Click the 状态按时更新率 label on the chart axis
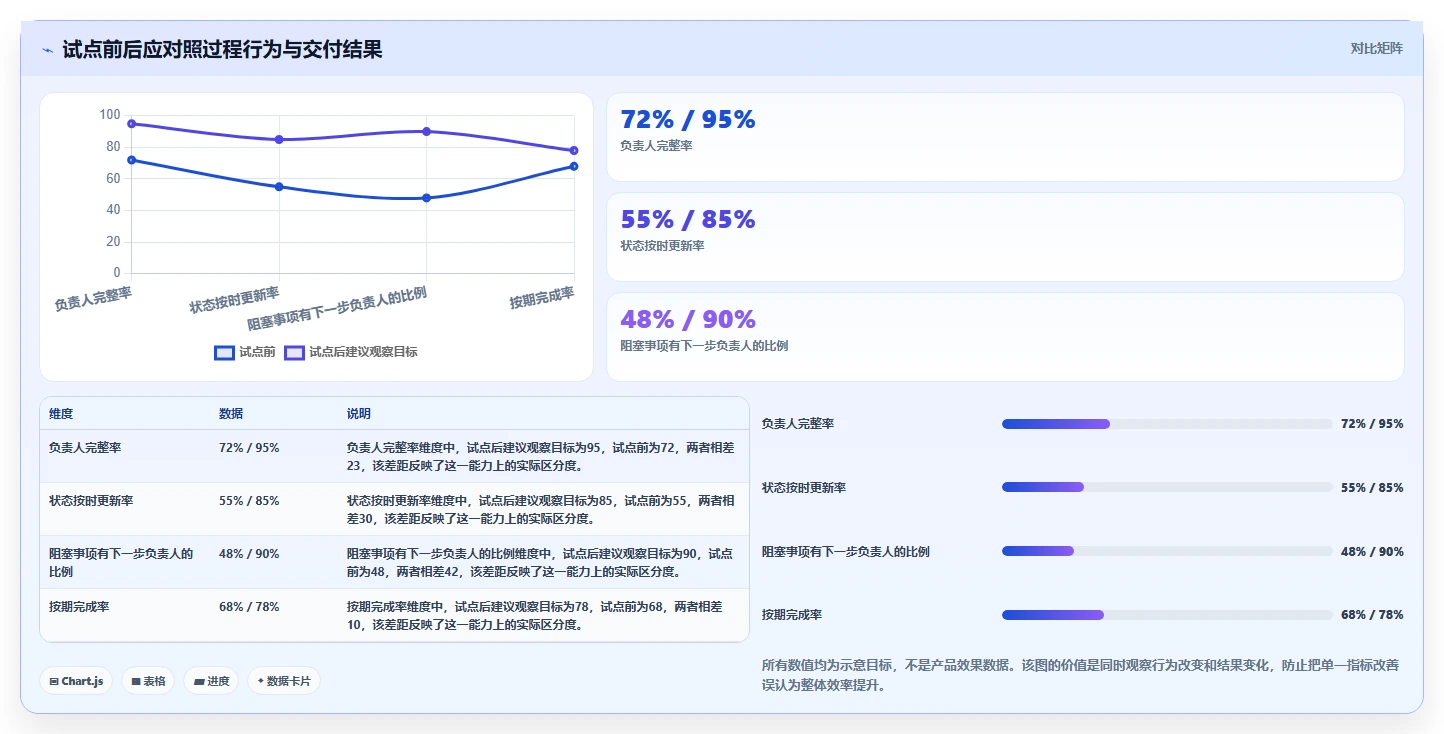The image size is (1444, 734). pos(234,300)
